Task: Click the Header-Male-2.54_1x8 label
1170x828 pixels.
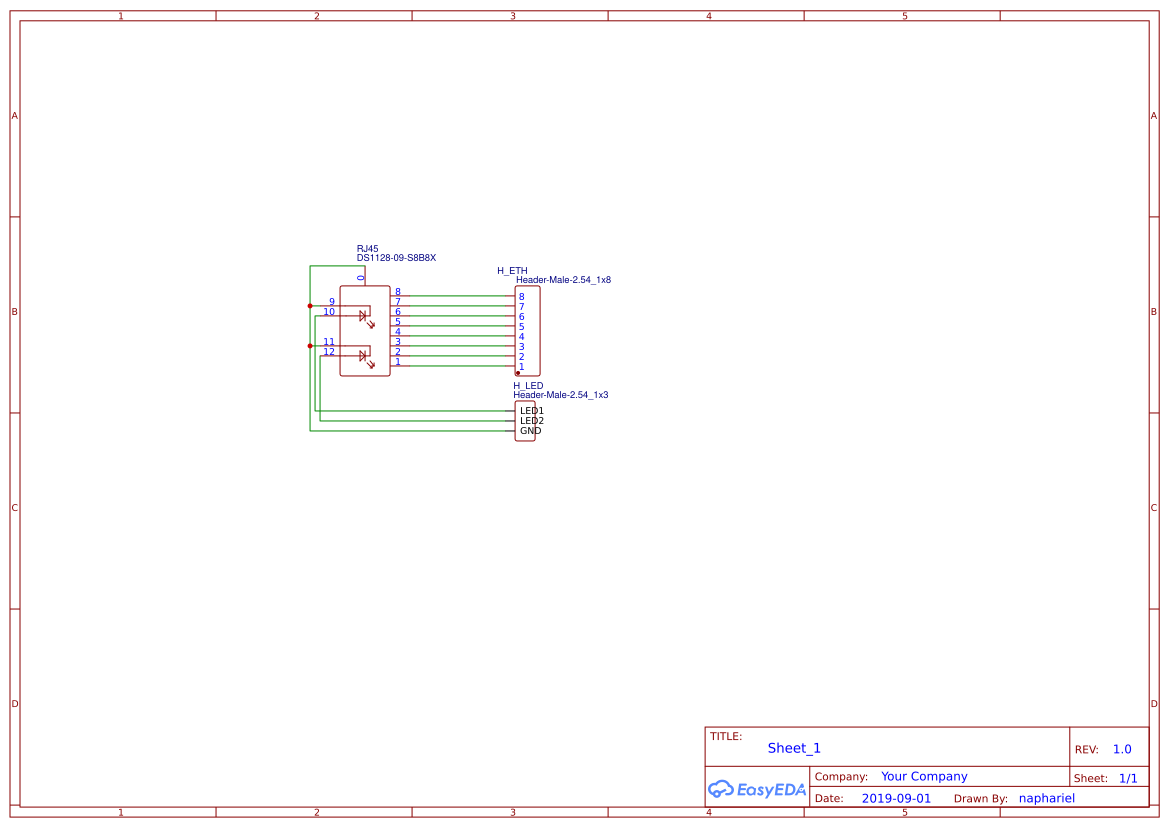Action: [561, 281]
